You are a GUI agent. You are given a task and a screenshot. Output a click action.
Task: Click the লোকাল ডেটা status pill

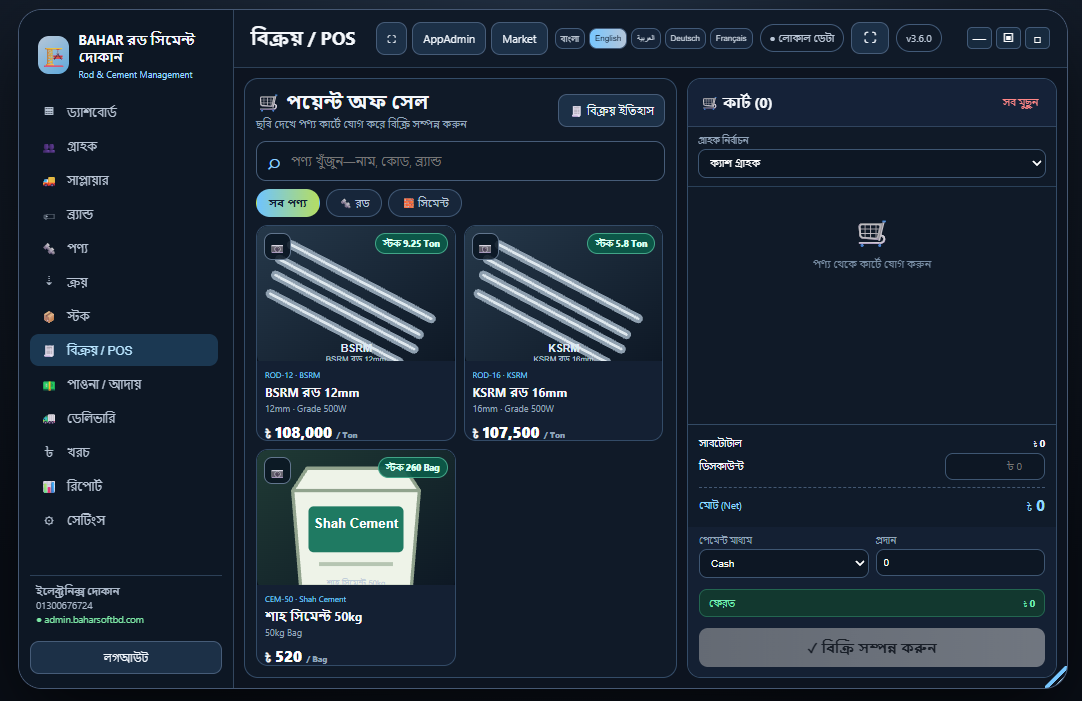pos(802,39)
